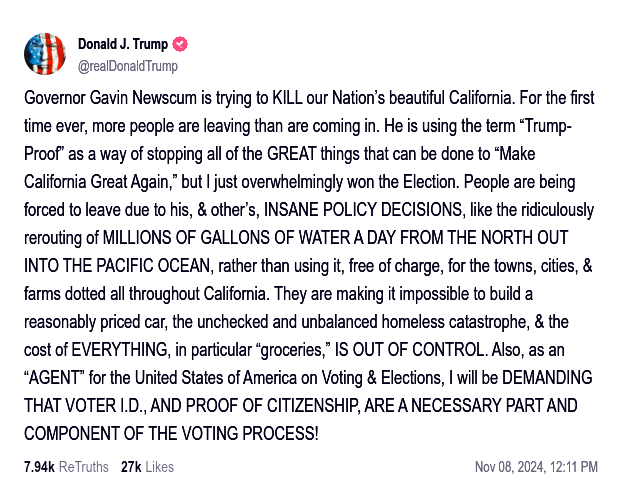Click the phrase INSANE POLICY DECISIONS
Viewport: 619px width, 497px height.
point(362,210)
